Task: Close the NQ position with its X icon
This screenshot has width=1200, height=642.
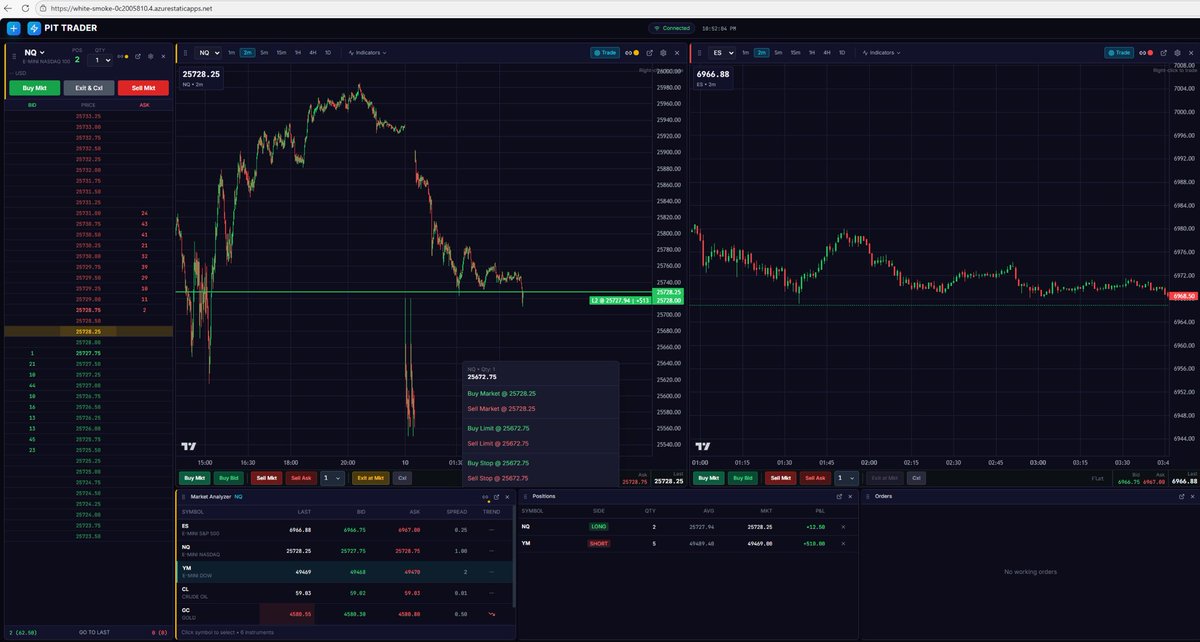Action: [x=842, y=526]
